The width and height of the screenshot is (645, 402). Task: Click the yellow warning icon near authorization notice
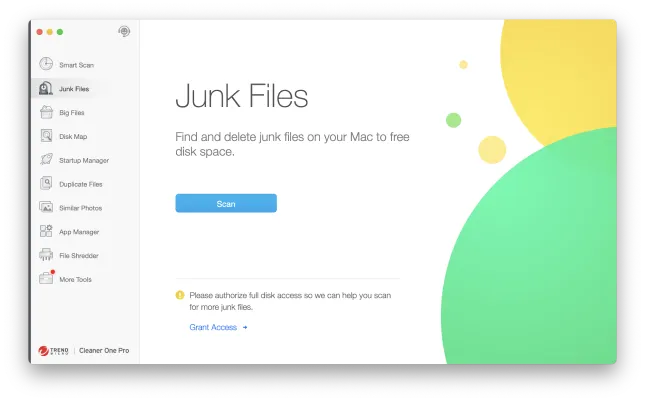tap(180, 296)
